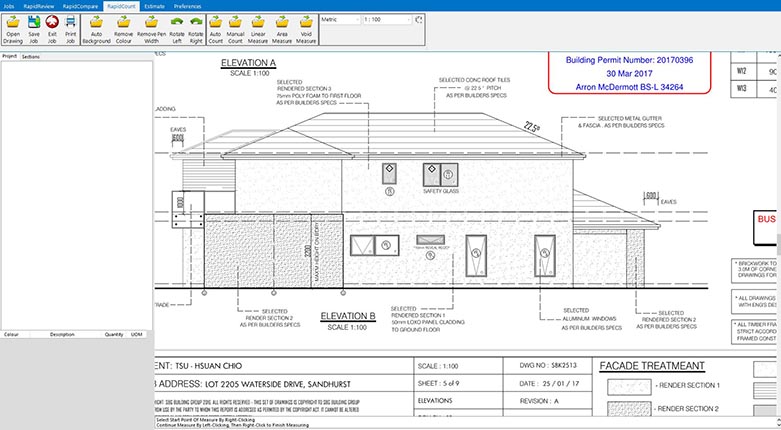This screenshot has width=781, height=430.
Task: Switch to the RapidReview tab
Action: click(x=39, y=6)
